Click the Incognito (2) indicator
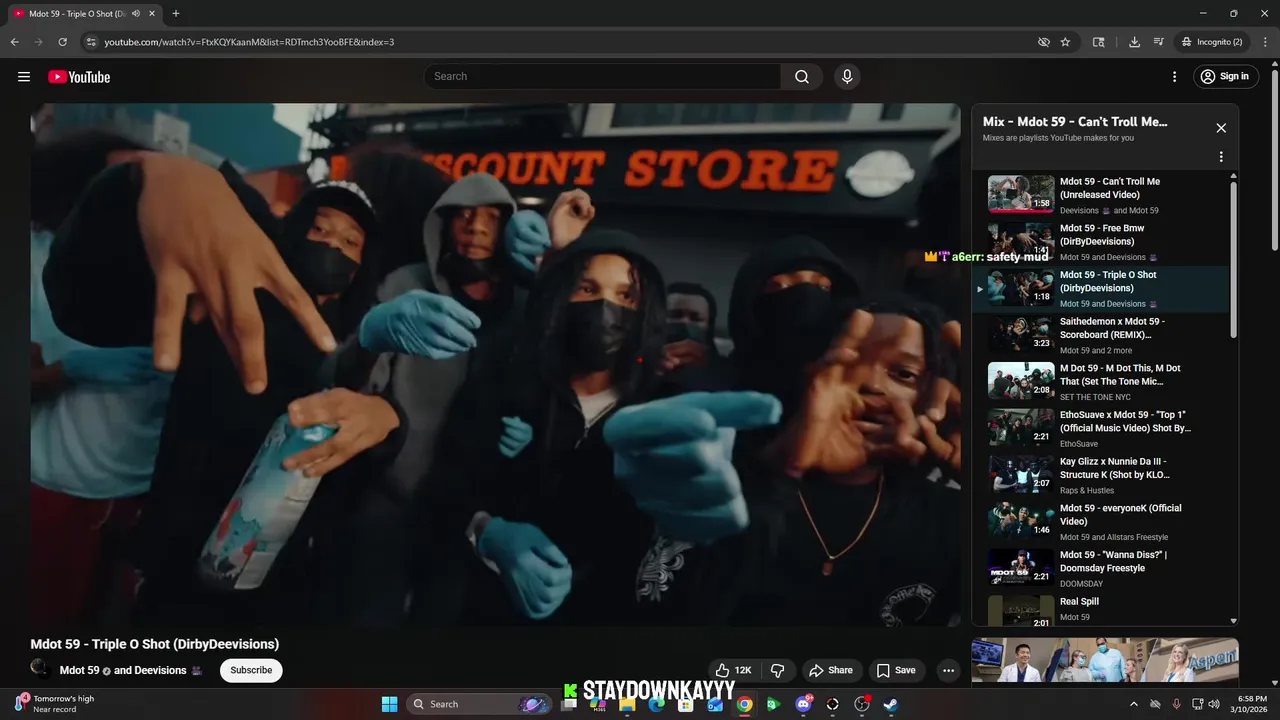 point(1211,42)
